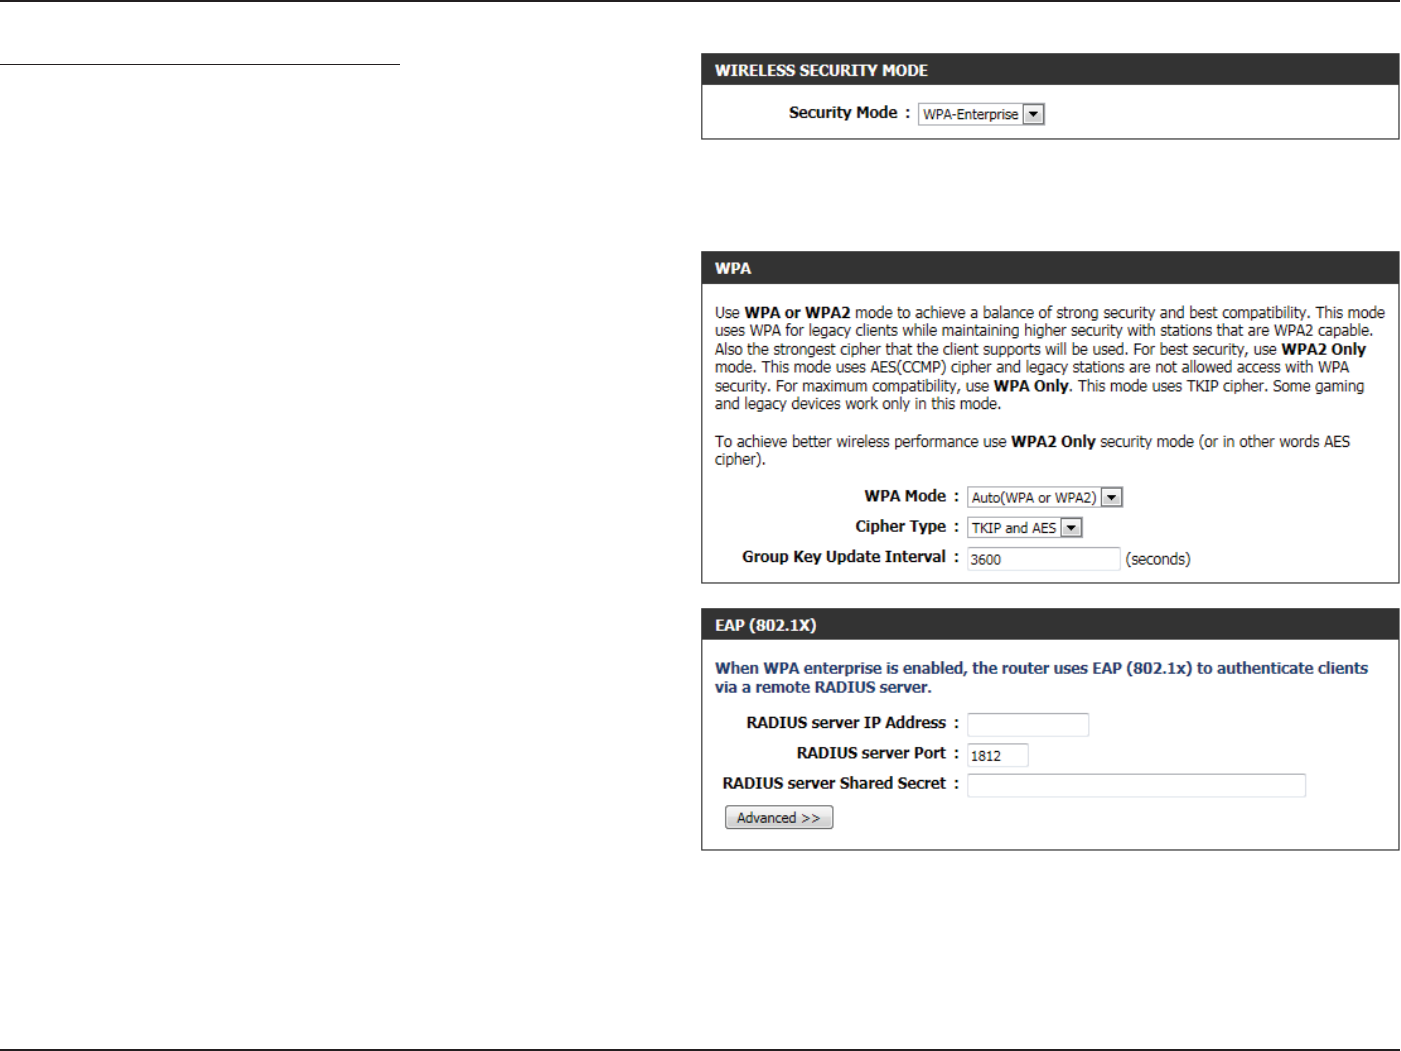Viewport: 1401px width, 1051px height.
Task: Click the WIRELESS SECURITY MODE header
Action: click(x=1050, y=70)
